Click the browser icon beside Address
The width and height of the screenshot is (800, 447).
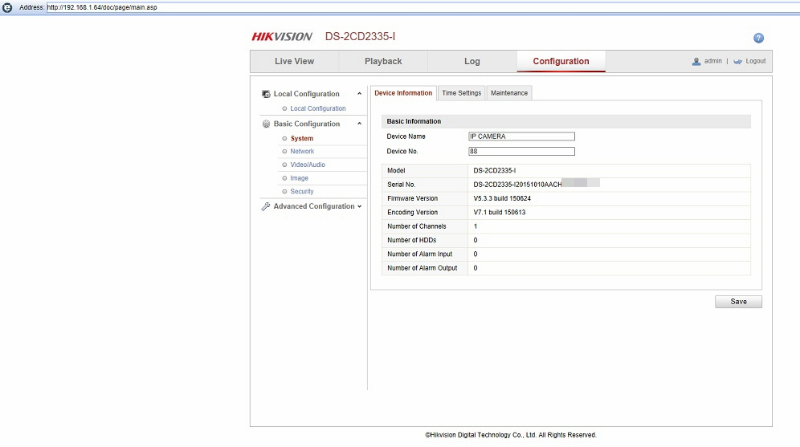tap(7, 8)
